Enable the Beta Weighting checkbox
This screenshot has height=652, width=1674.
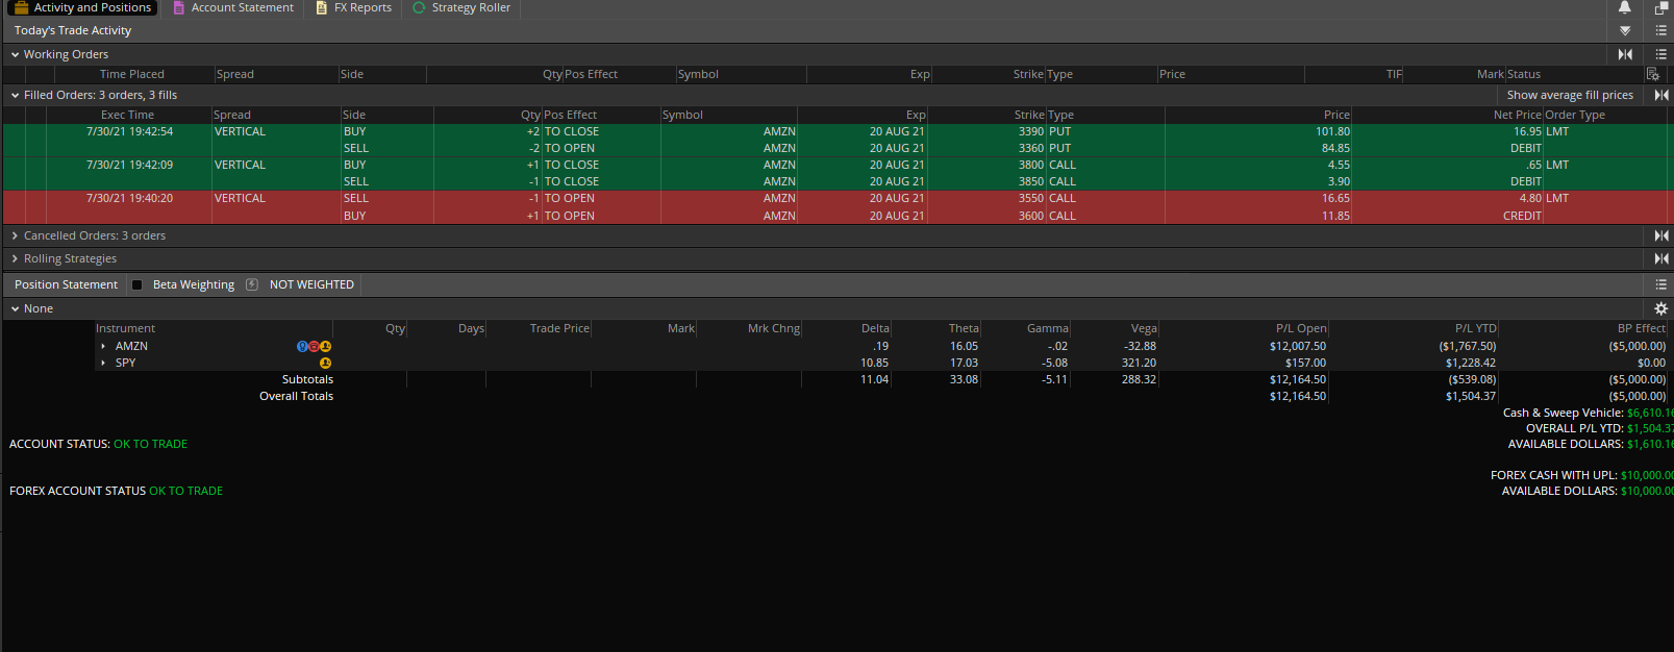(x=137, y=285)
